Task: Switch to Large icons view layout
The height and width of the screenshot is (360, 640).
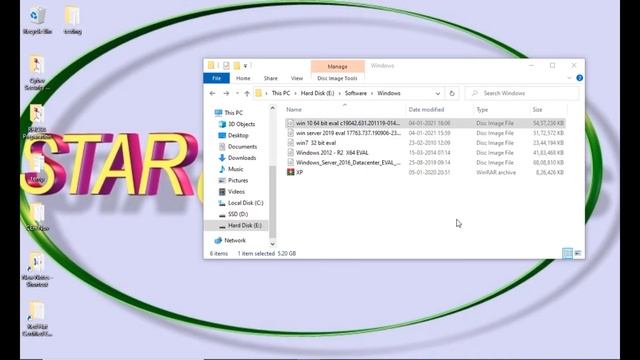Action: click(x=578, y=253)
